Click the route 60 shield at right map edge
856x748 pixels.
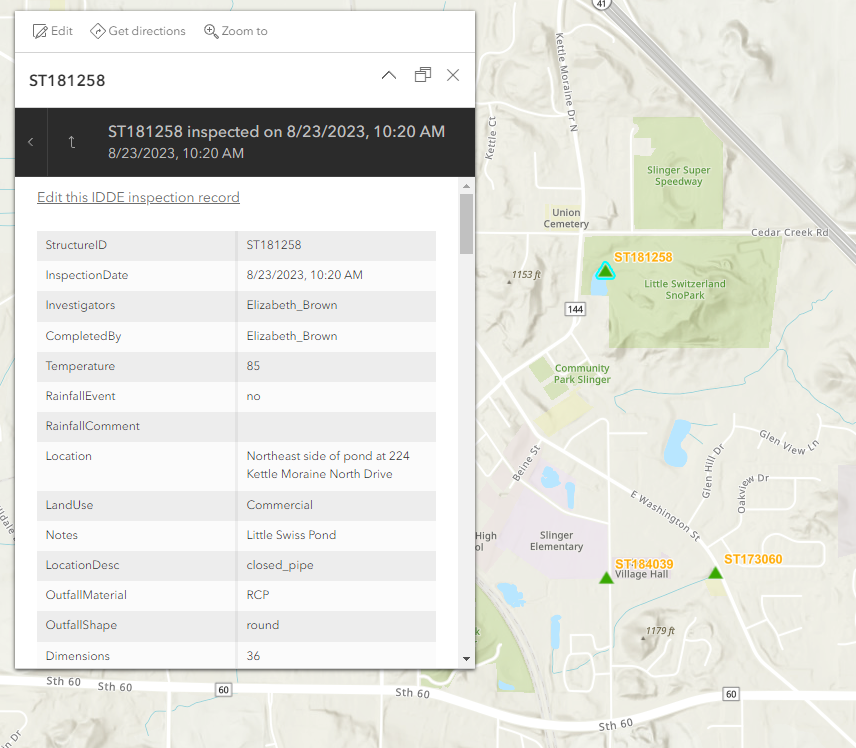pos(731,694)
